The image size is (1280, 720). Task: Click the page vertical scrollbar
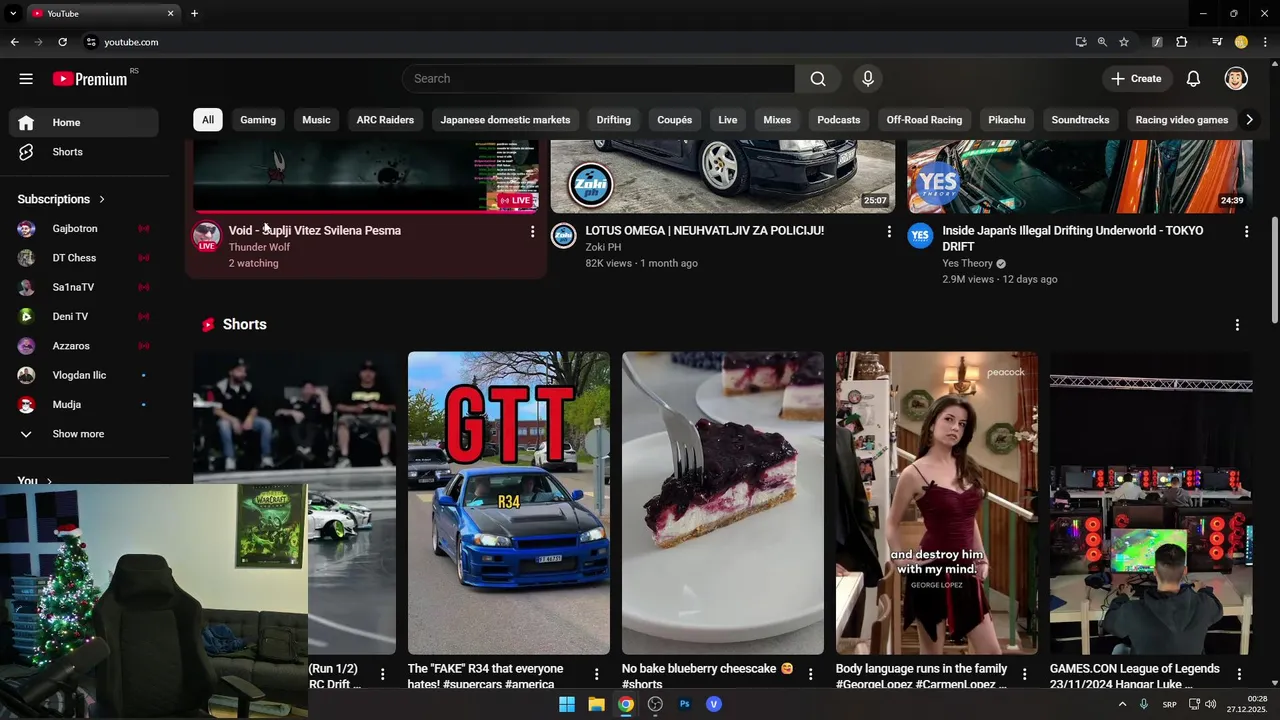coord(1274,268)
